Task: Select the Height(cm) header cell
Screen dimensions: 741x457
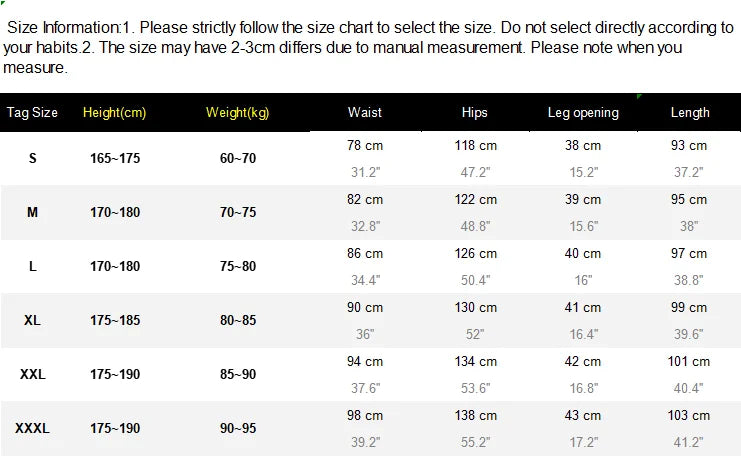Action: [114, 112]
